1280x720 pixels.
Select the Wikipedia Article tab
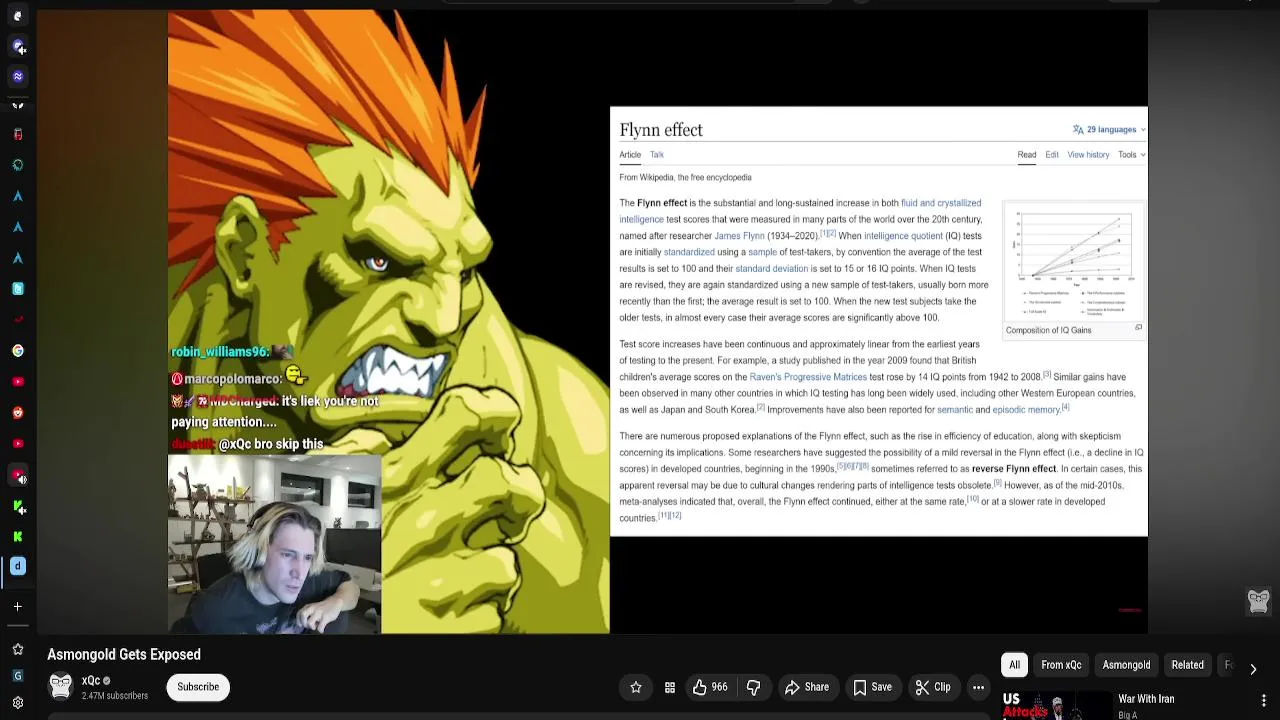pos(630,154)
